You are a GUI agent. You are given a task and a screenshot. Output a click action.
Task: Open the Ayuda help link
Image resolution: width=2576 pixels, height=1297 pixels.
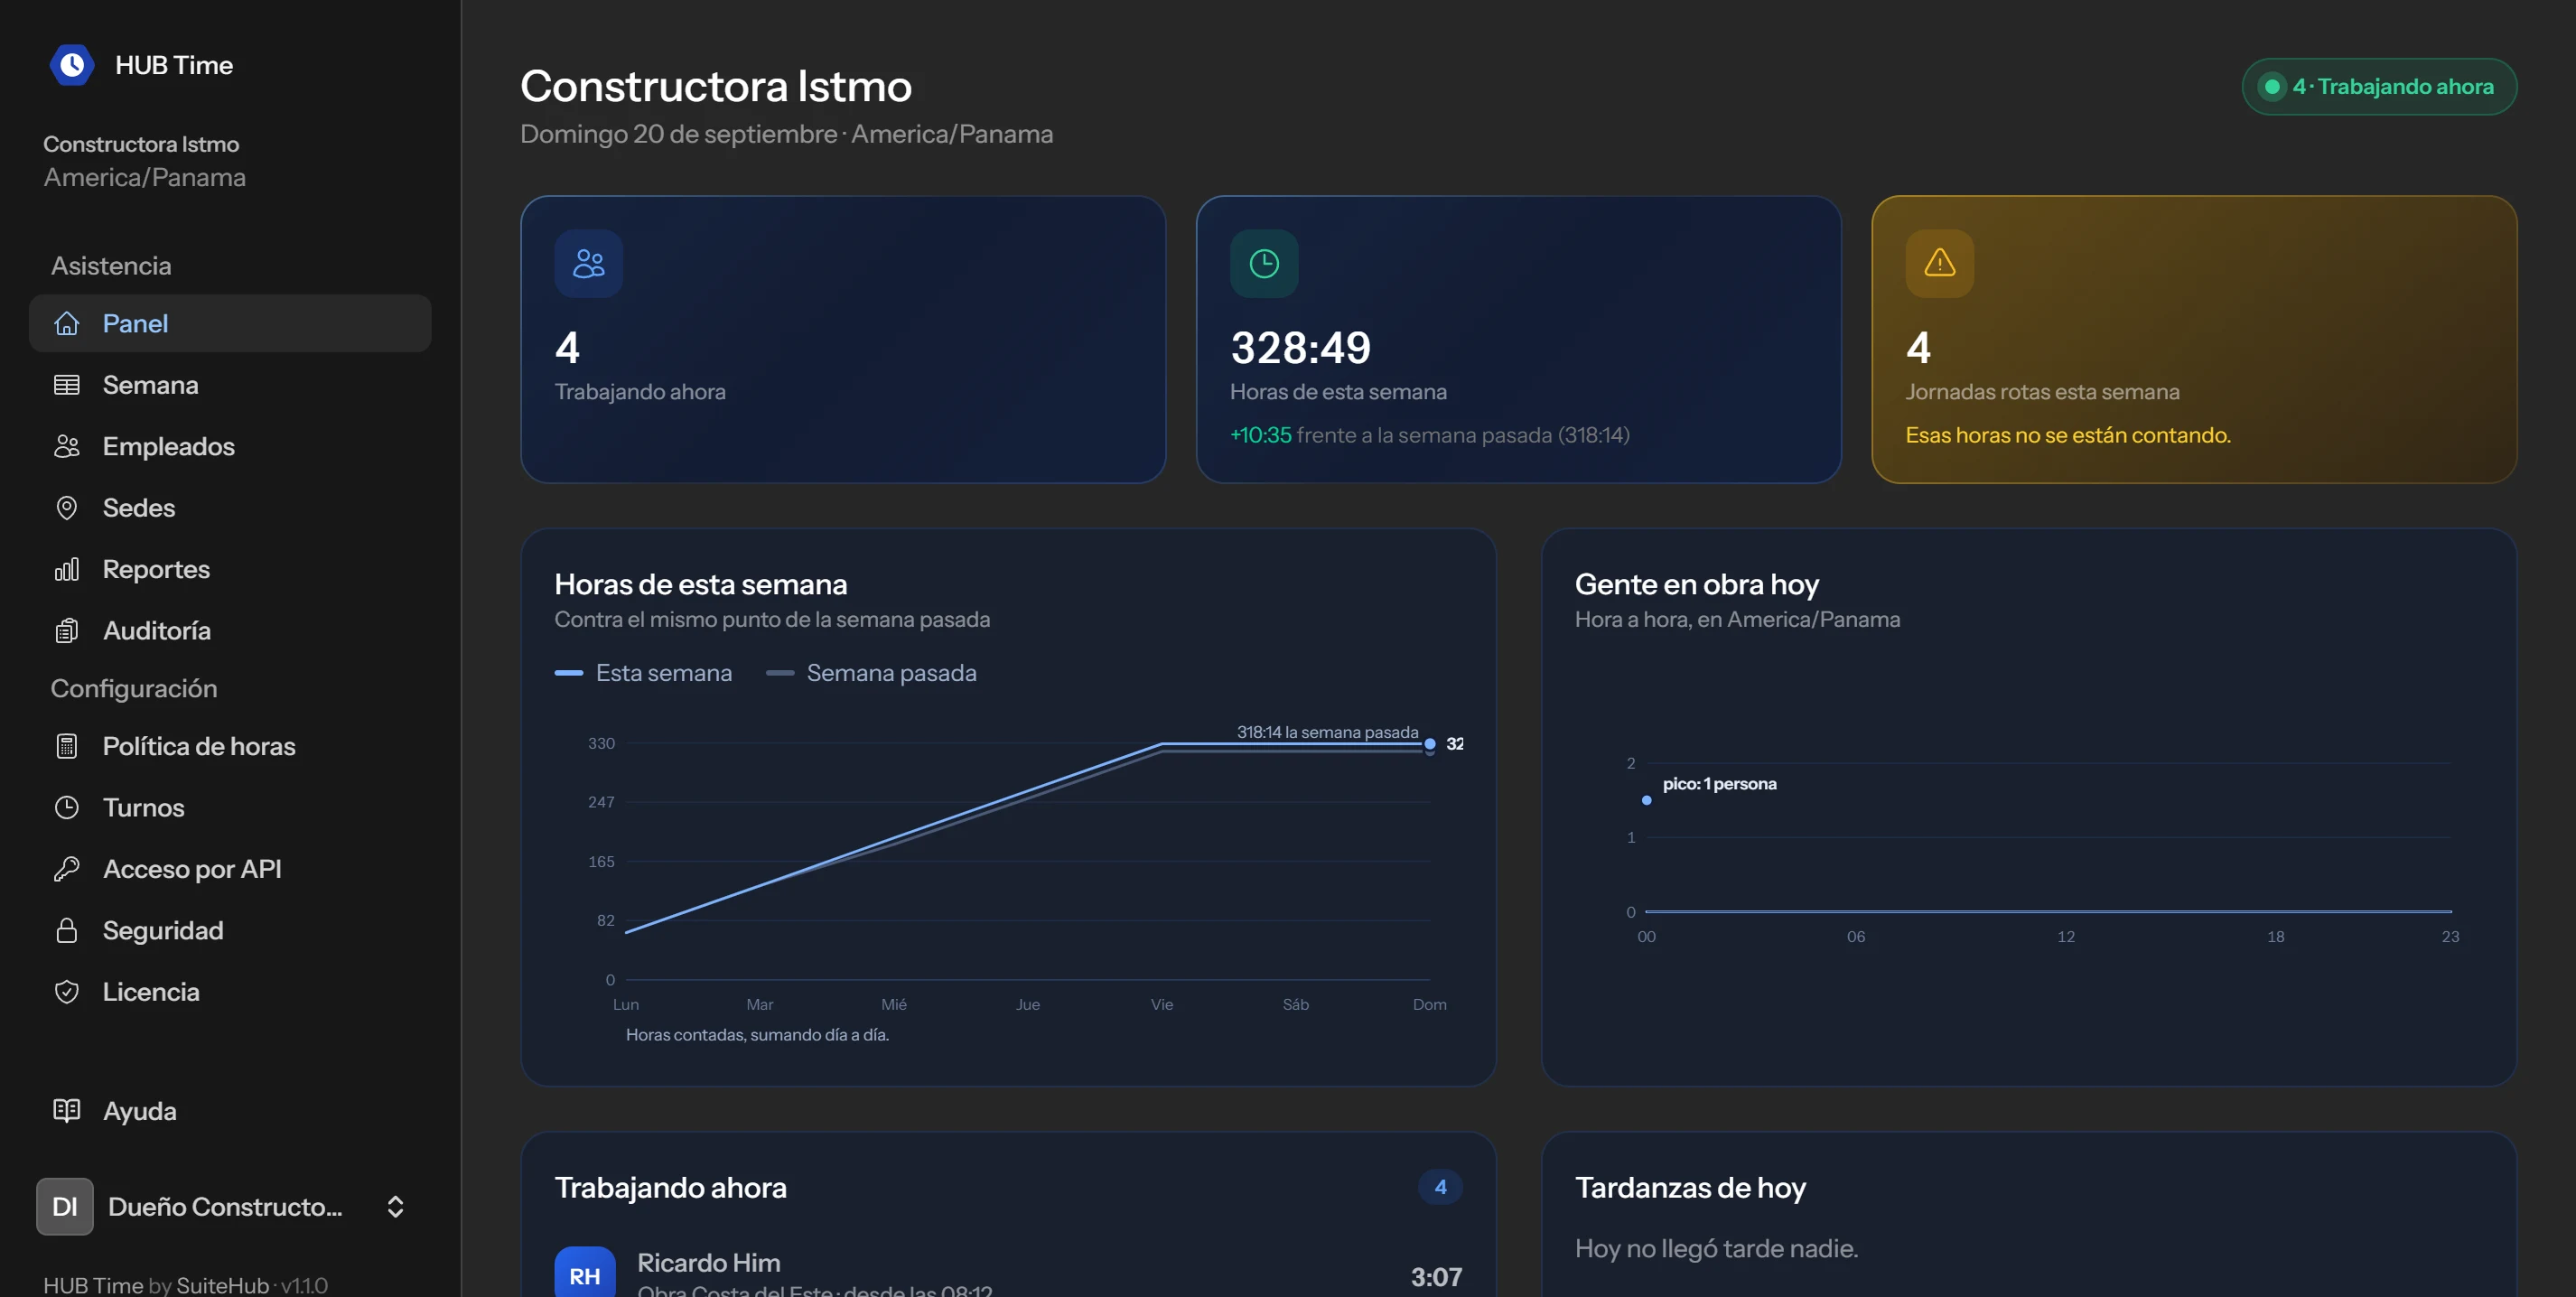230,1111
